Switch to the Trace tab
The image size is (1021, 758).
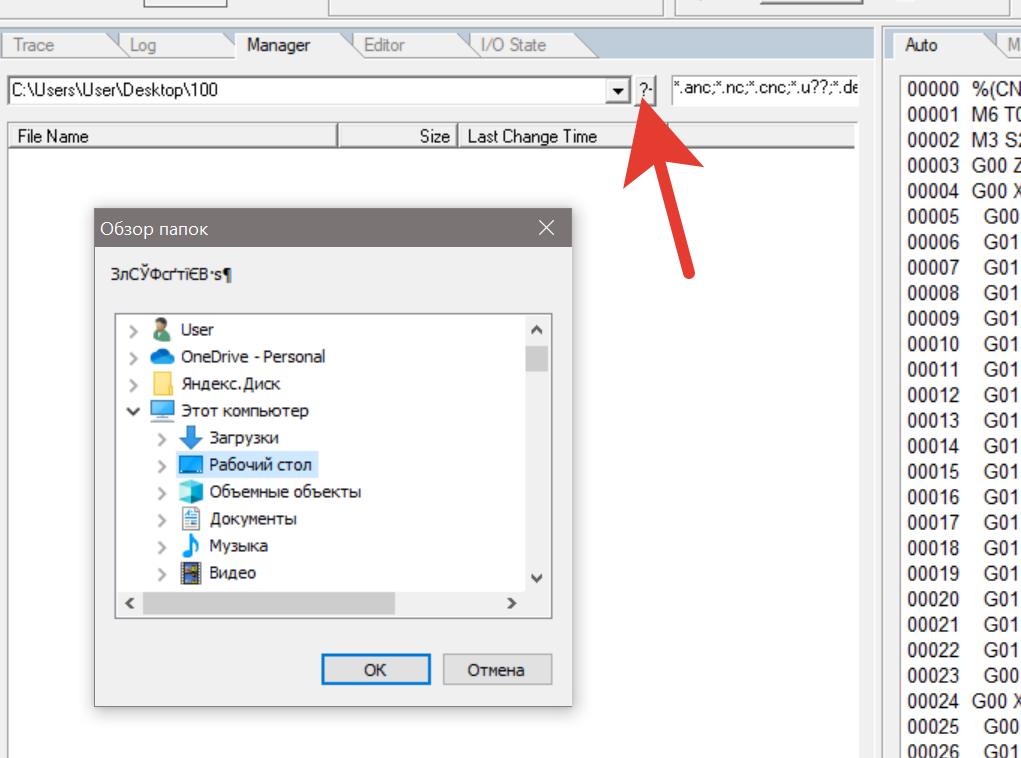point(34,45)
